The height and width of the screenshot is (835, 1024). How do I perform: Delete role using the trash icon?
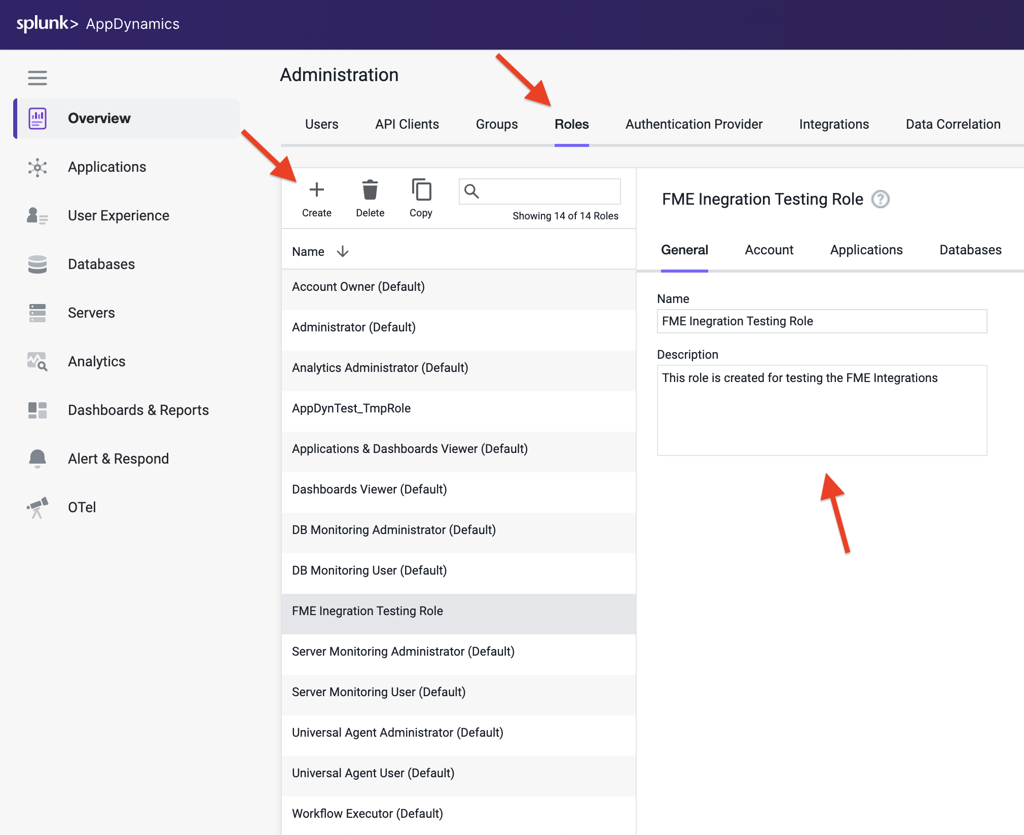pos(370,190)
